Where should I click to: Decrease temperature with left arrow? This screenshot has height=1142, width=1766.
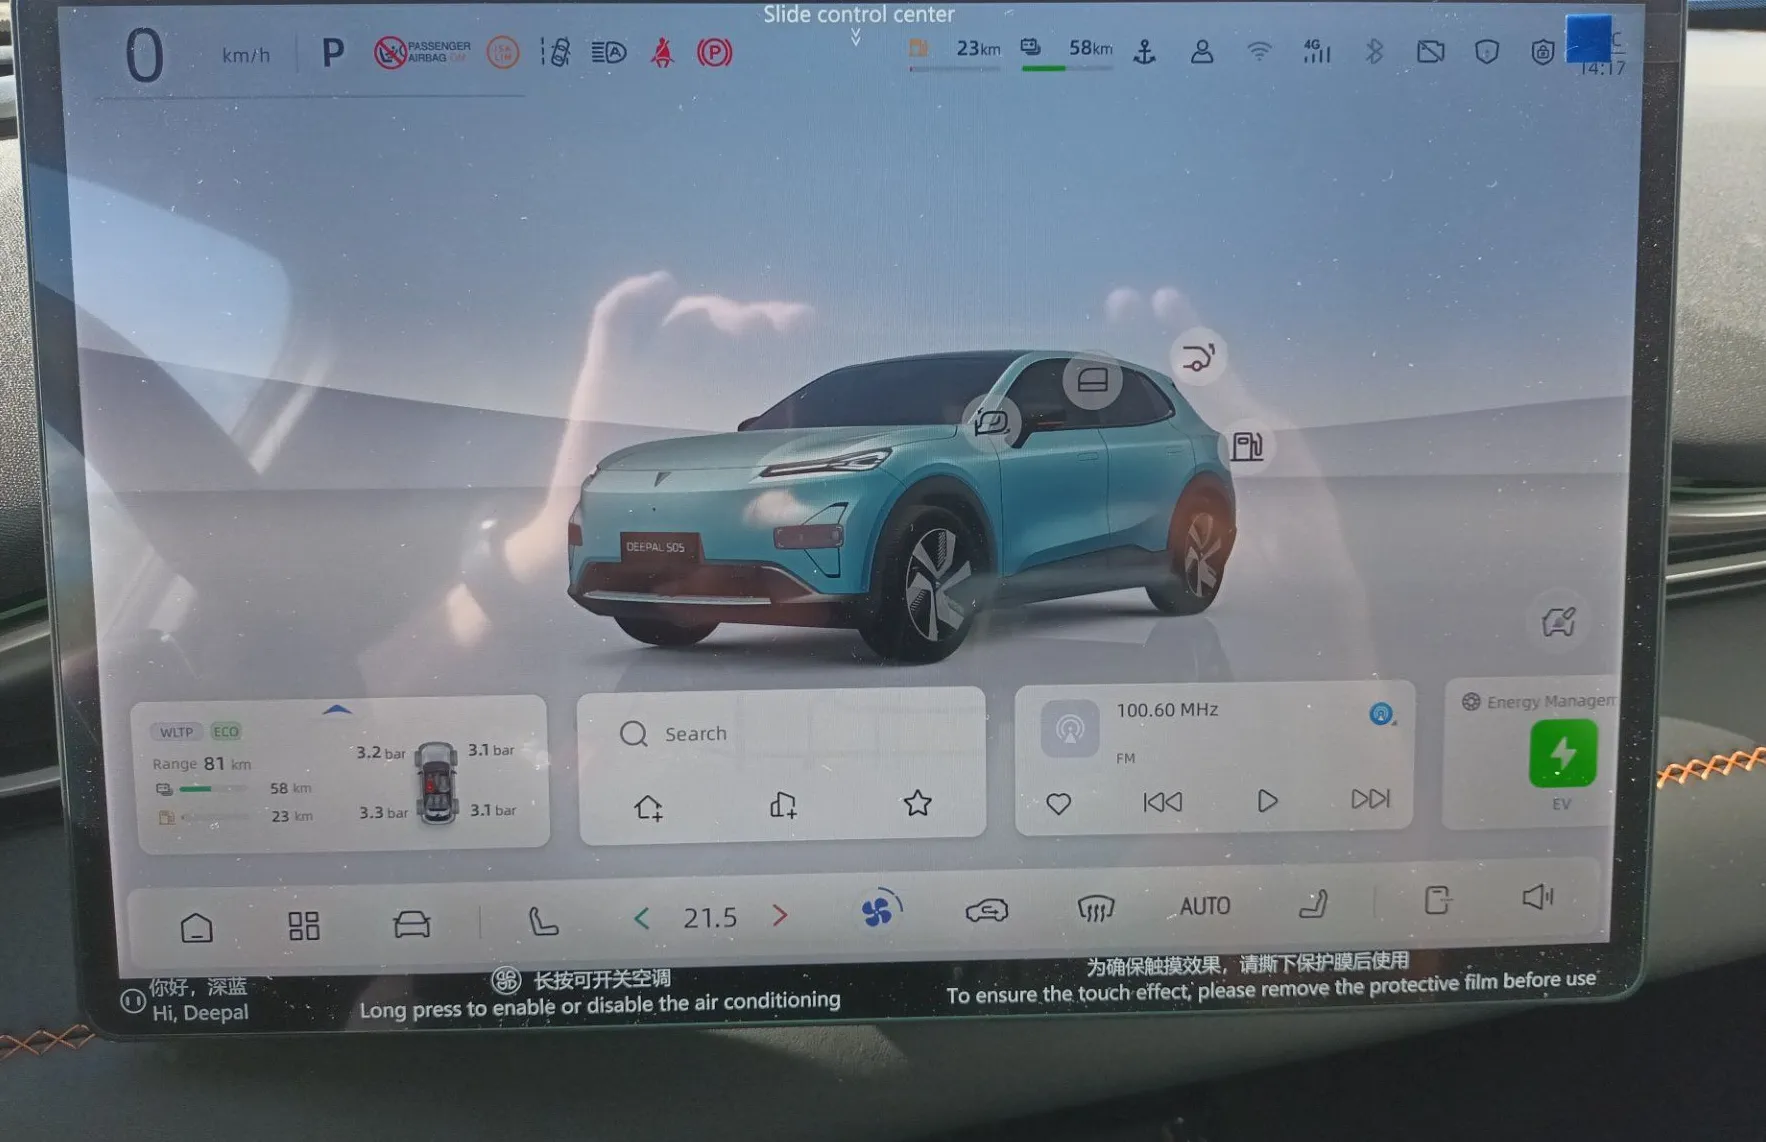[x=643, y=918]
